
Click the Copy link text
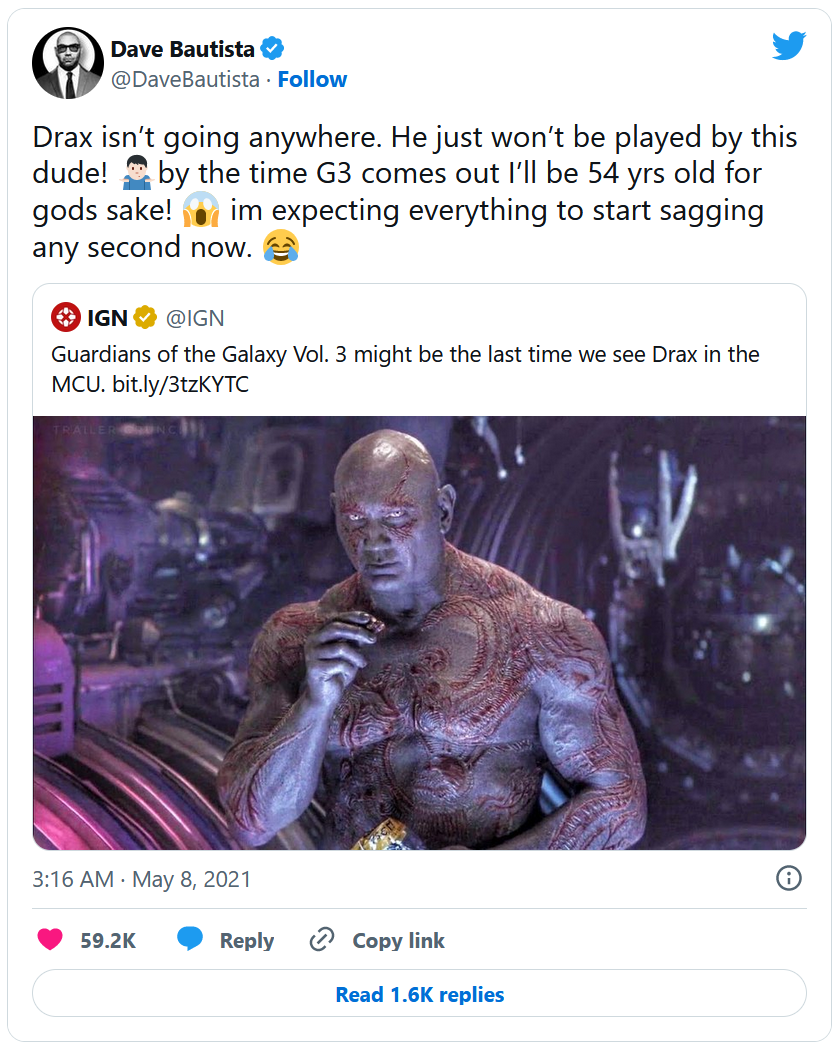point(398,941)
